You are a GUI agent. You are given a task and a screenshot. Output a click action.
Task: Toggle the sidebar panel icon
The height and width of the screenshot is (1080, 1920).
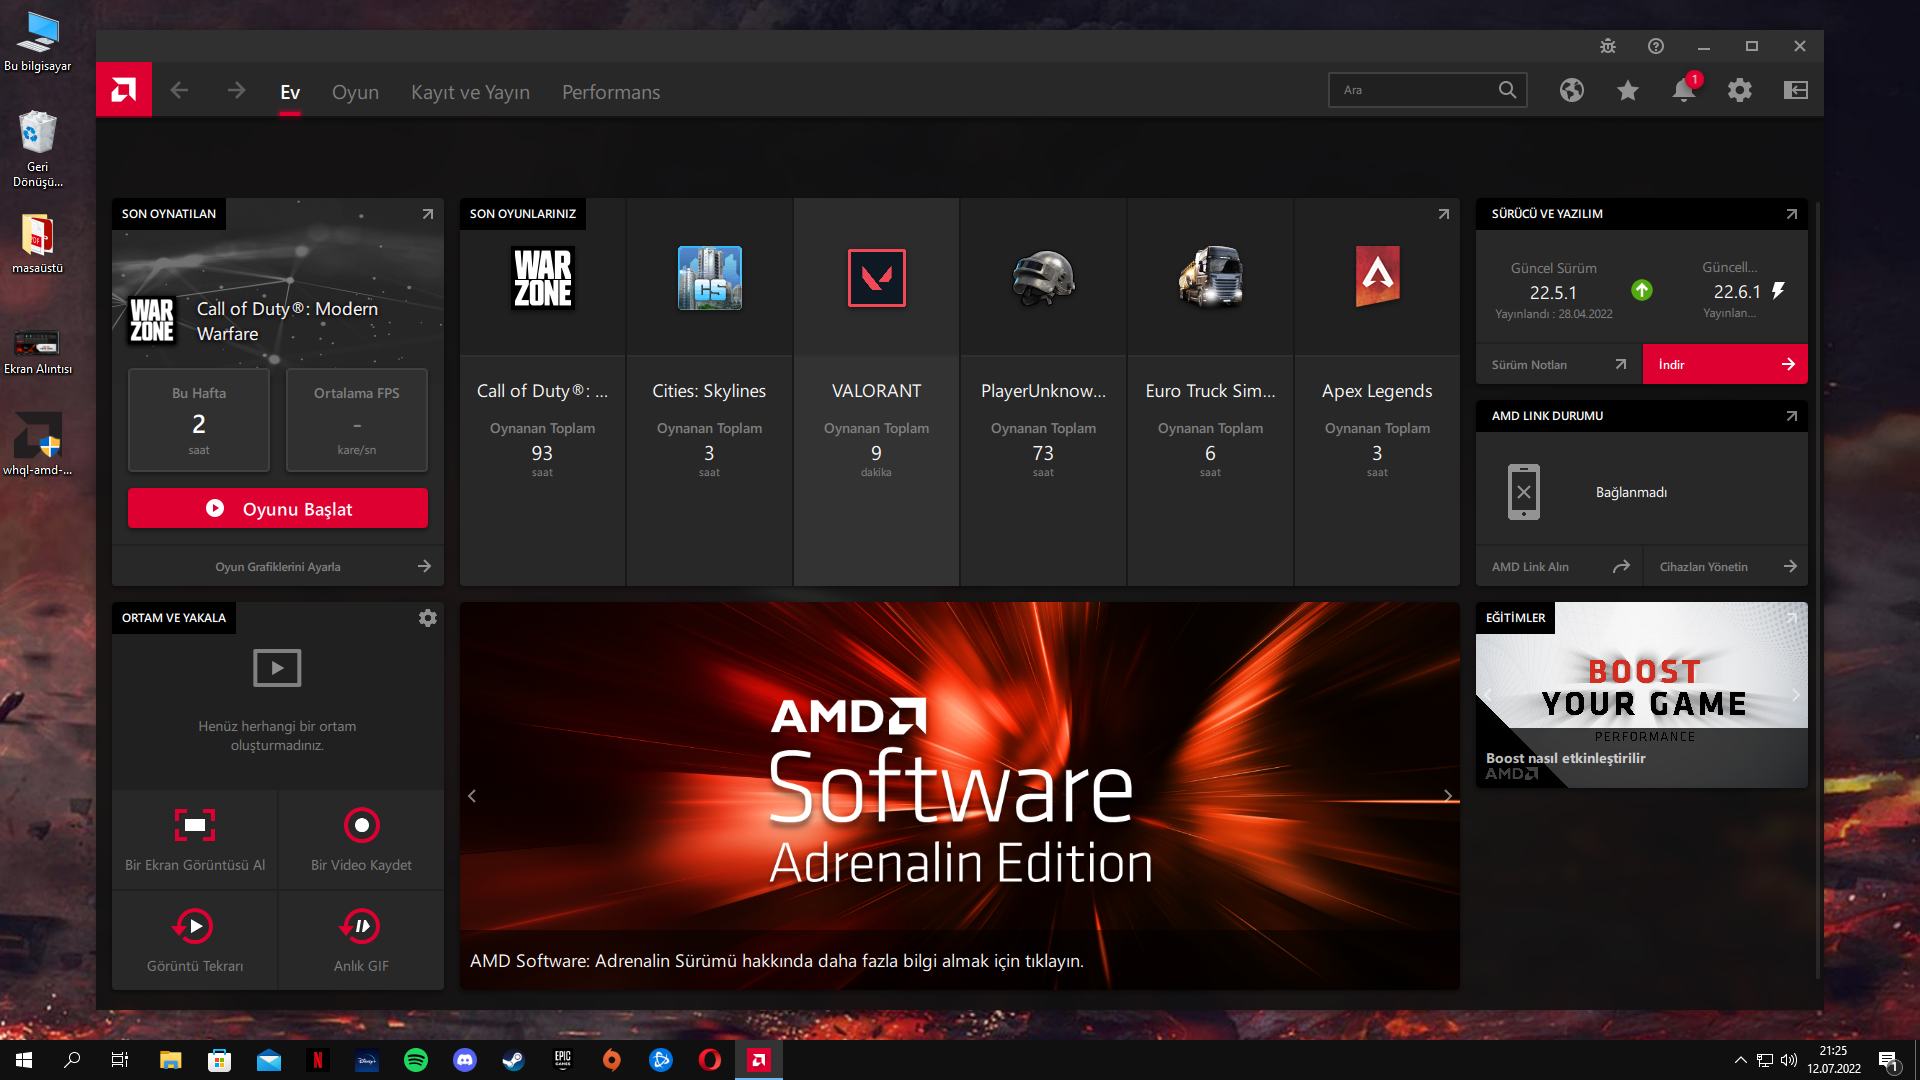click(1795, 90)
